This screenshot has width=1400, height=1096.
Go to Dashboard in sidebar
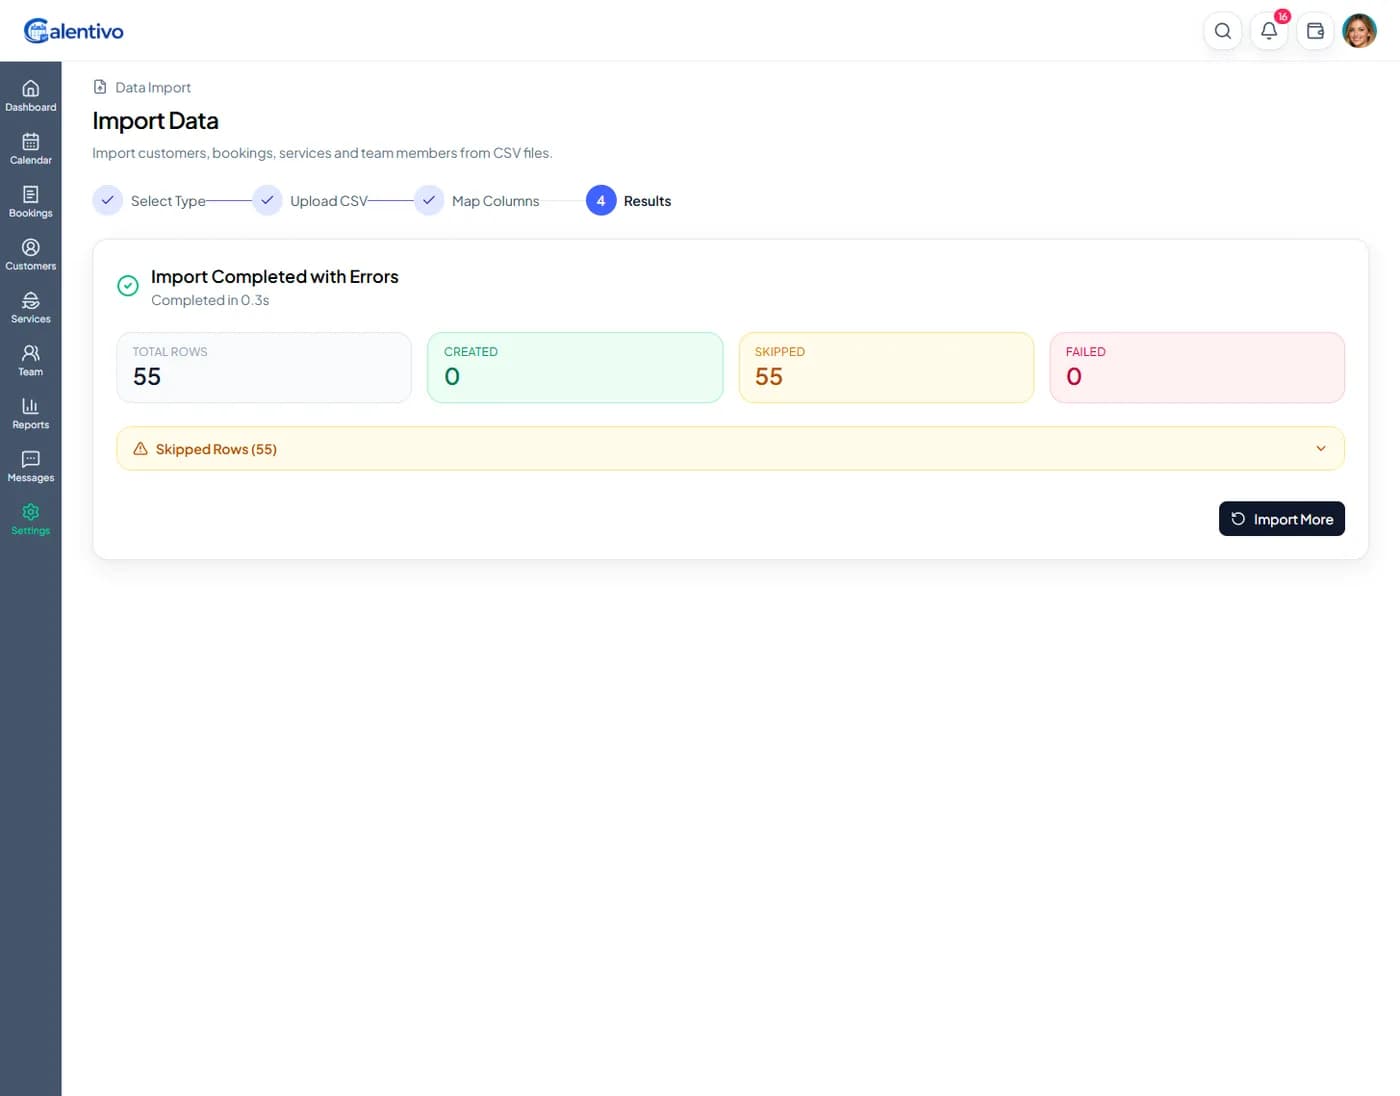[31, 95]
